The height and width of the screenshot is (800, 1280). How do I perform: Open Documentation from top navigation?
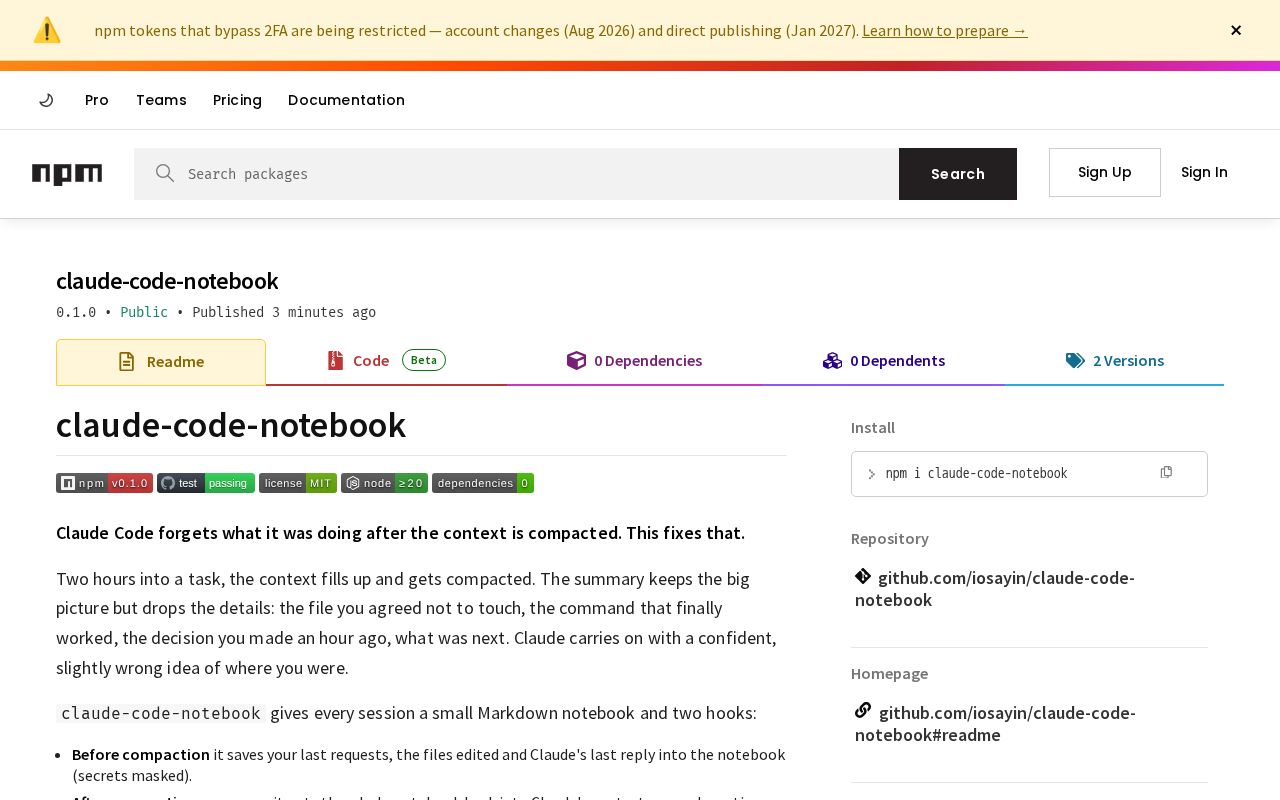346,100
